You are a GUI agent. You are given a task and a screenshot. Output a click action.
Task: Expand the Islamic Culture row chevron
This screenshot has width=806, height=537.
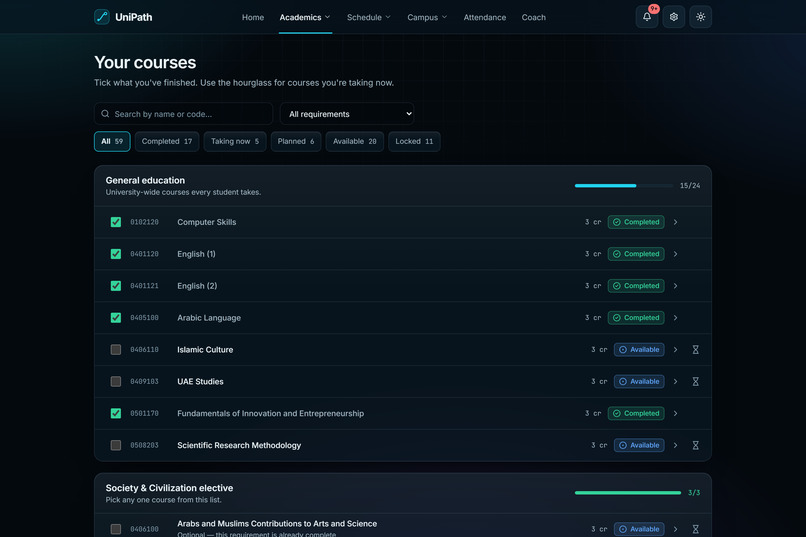coord(675,349)
